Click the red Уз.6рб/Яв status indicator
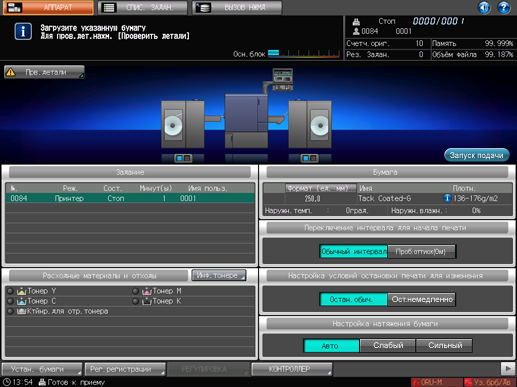The height and width of the screenshot is (387, 517). (x=489, y=382)
